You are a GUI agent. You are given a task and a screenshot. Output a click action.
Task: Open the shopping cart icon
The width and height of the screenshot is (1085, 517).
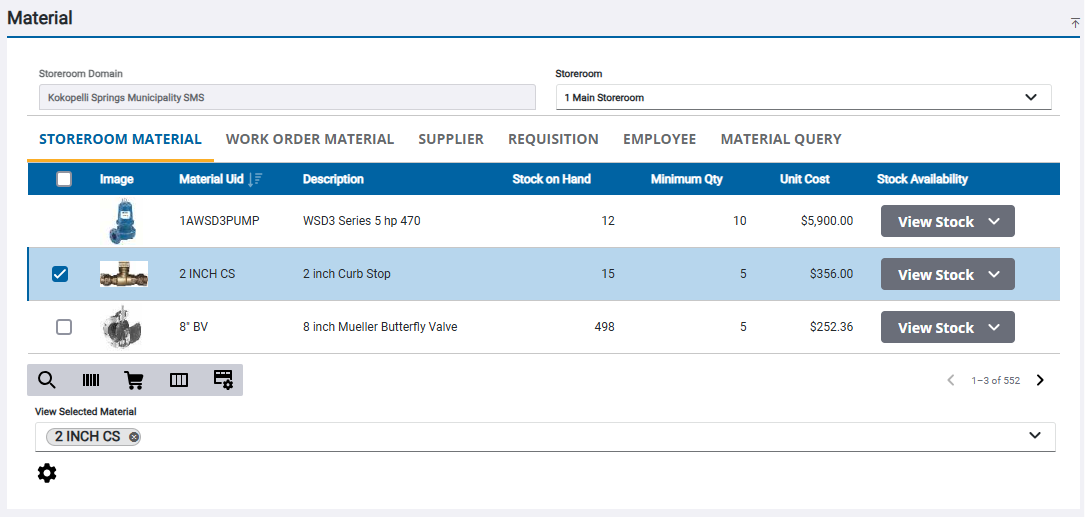[133, 380]
